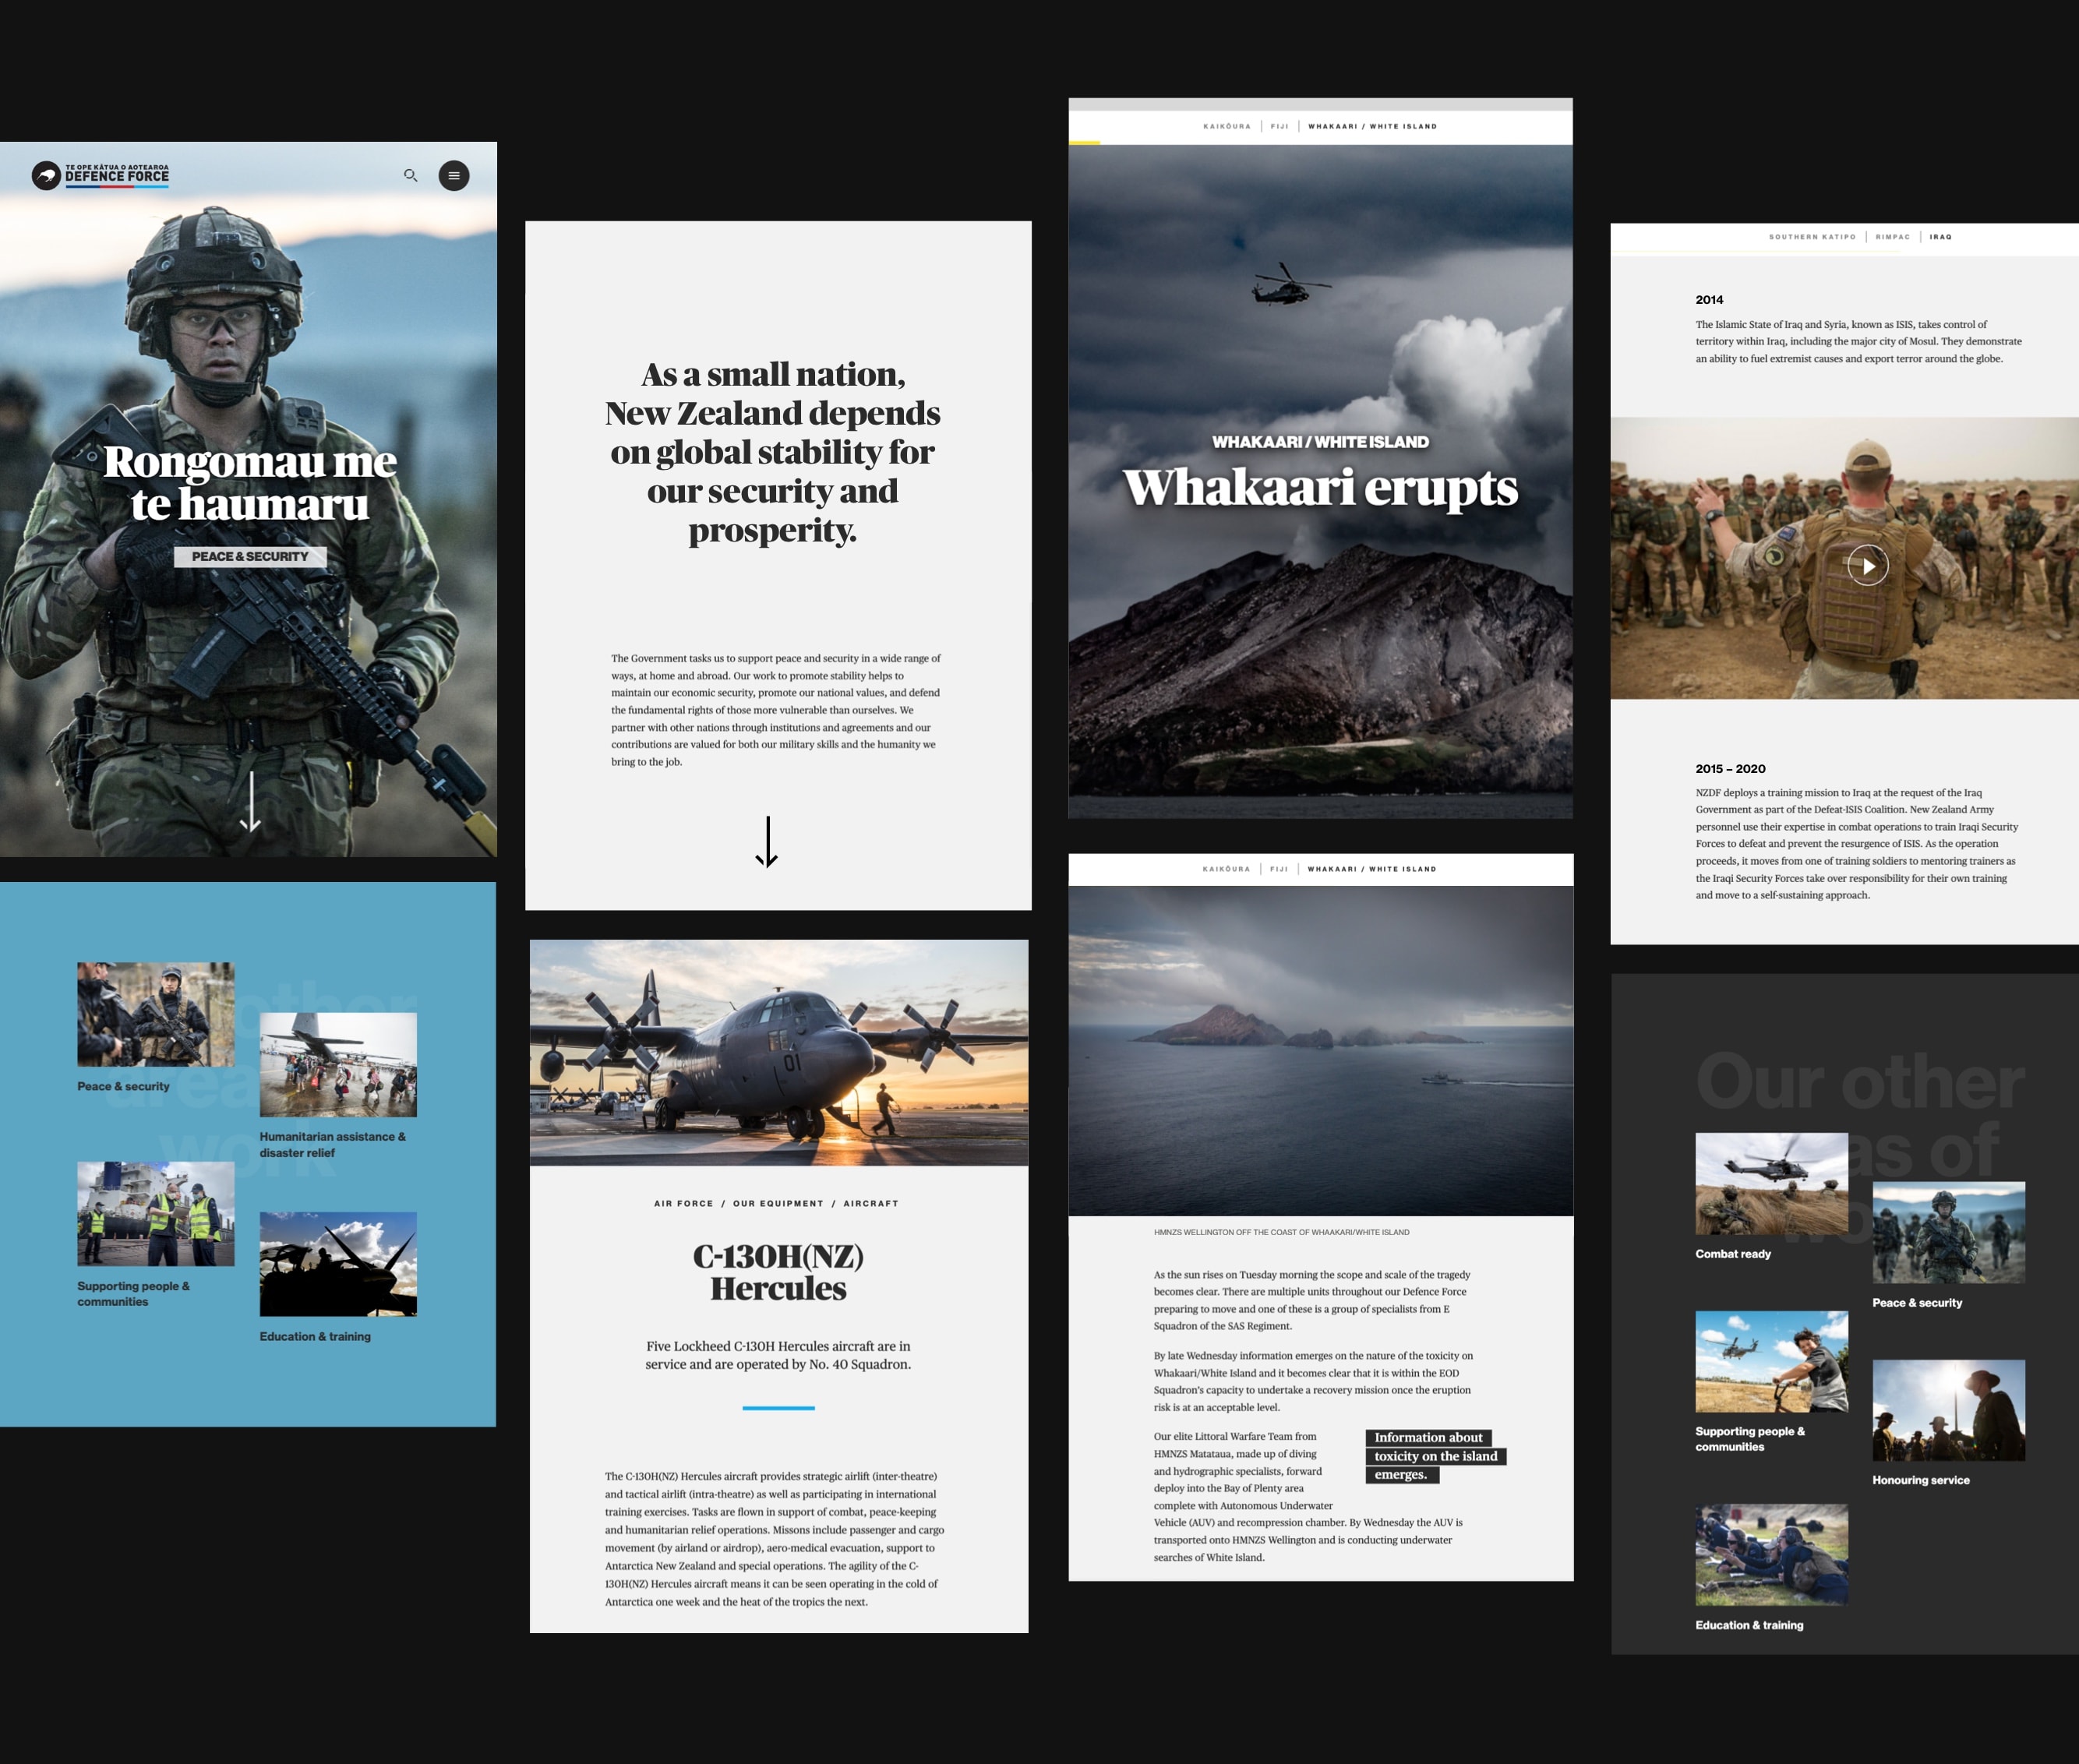Click Honouring service link
Image resolution: width=2079 pixels, height=1764 pixels.
click(x=1921, y=1480)
